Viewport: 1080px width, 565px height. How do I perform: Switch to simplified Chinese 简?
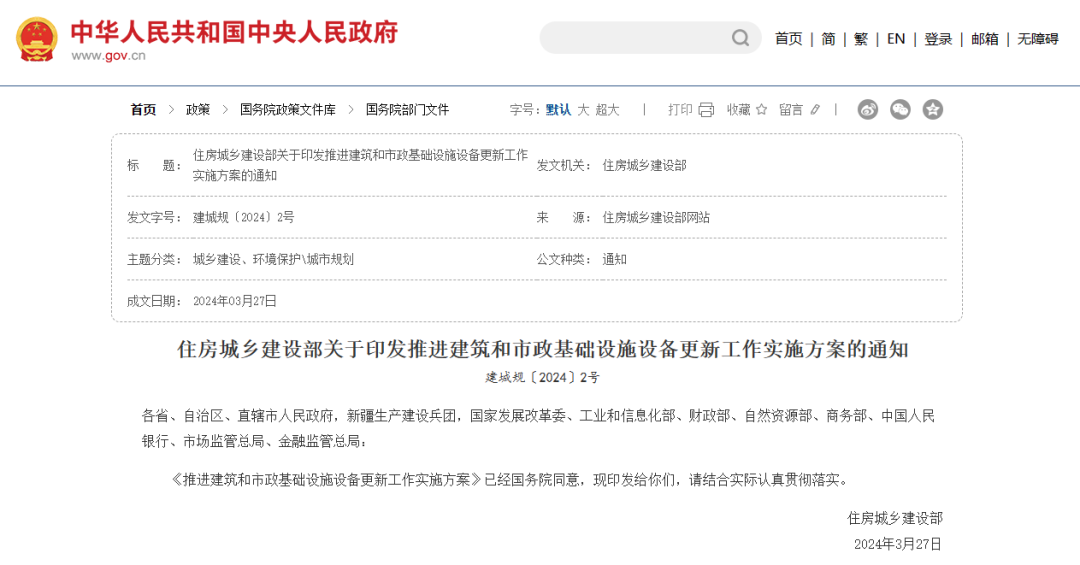tap(829, 39)
